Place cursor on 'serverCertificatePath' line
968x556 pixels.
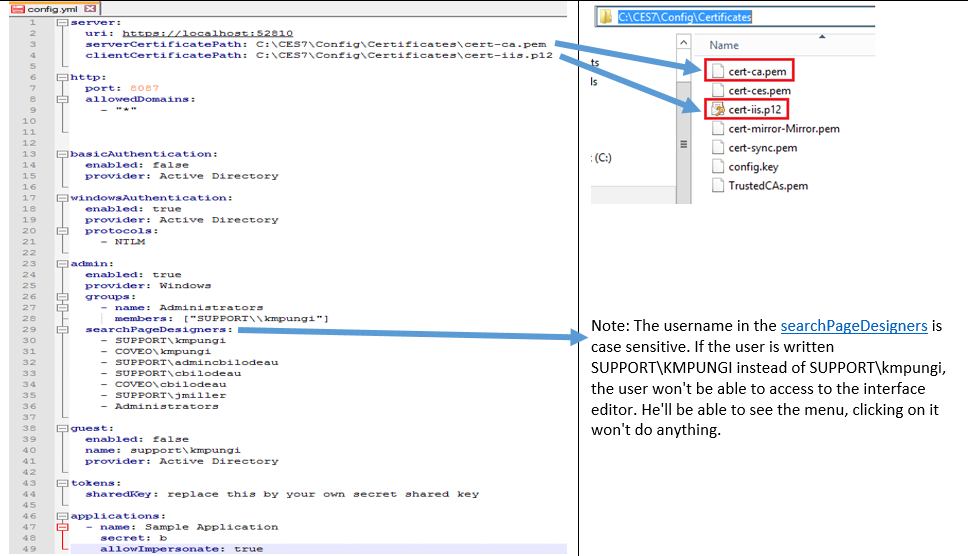click(x=315, y=44)
